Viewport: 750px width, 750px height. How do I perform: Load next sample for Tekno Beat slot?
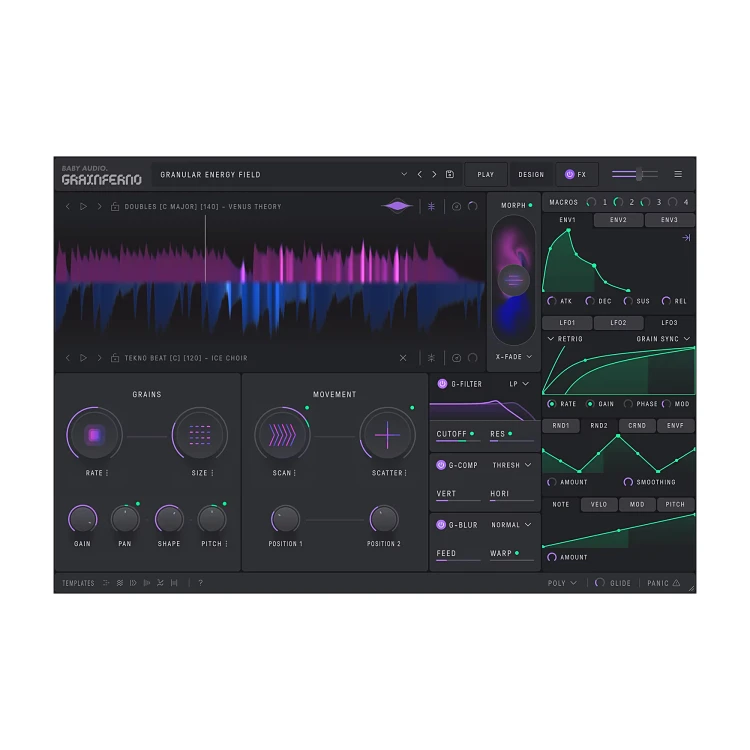coord(99,358)
